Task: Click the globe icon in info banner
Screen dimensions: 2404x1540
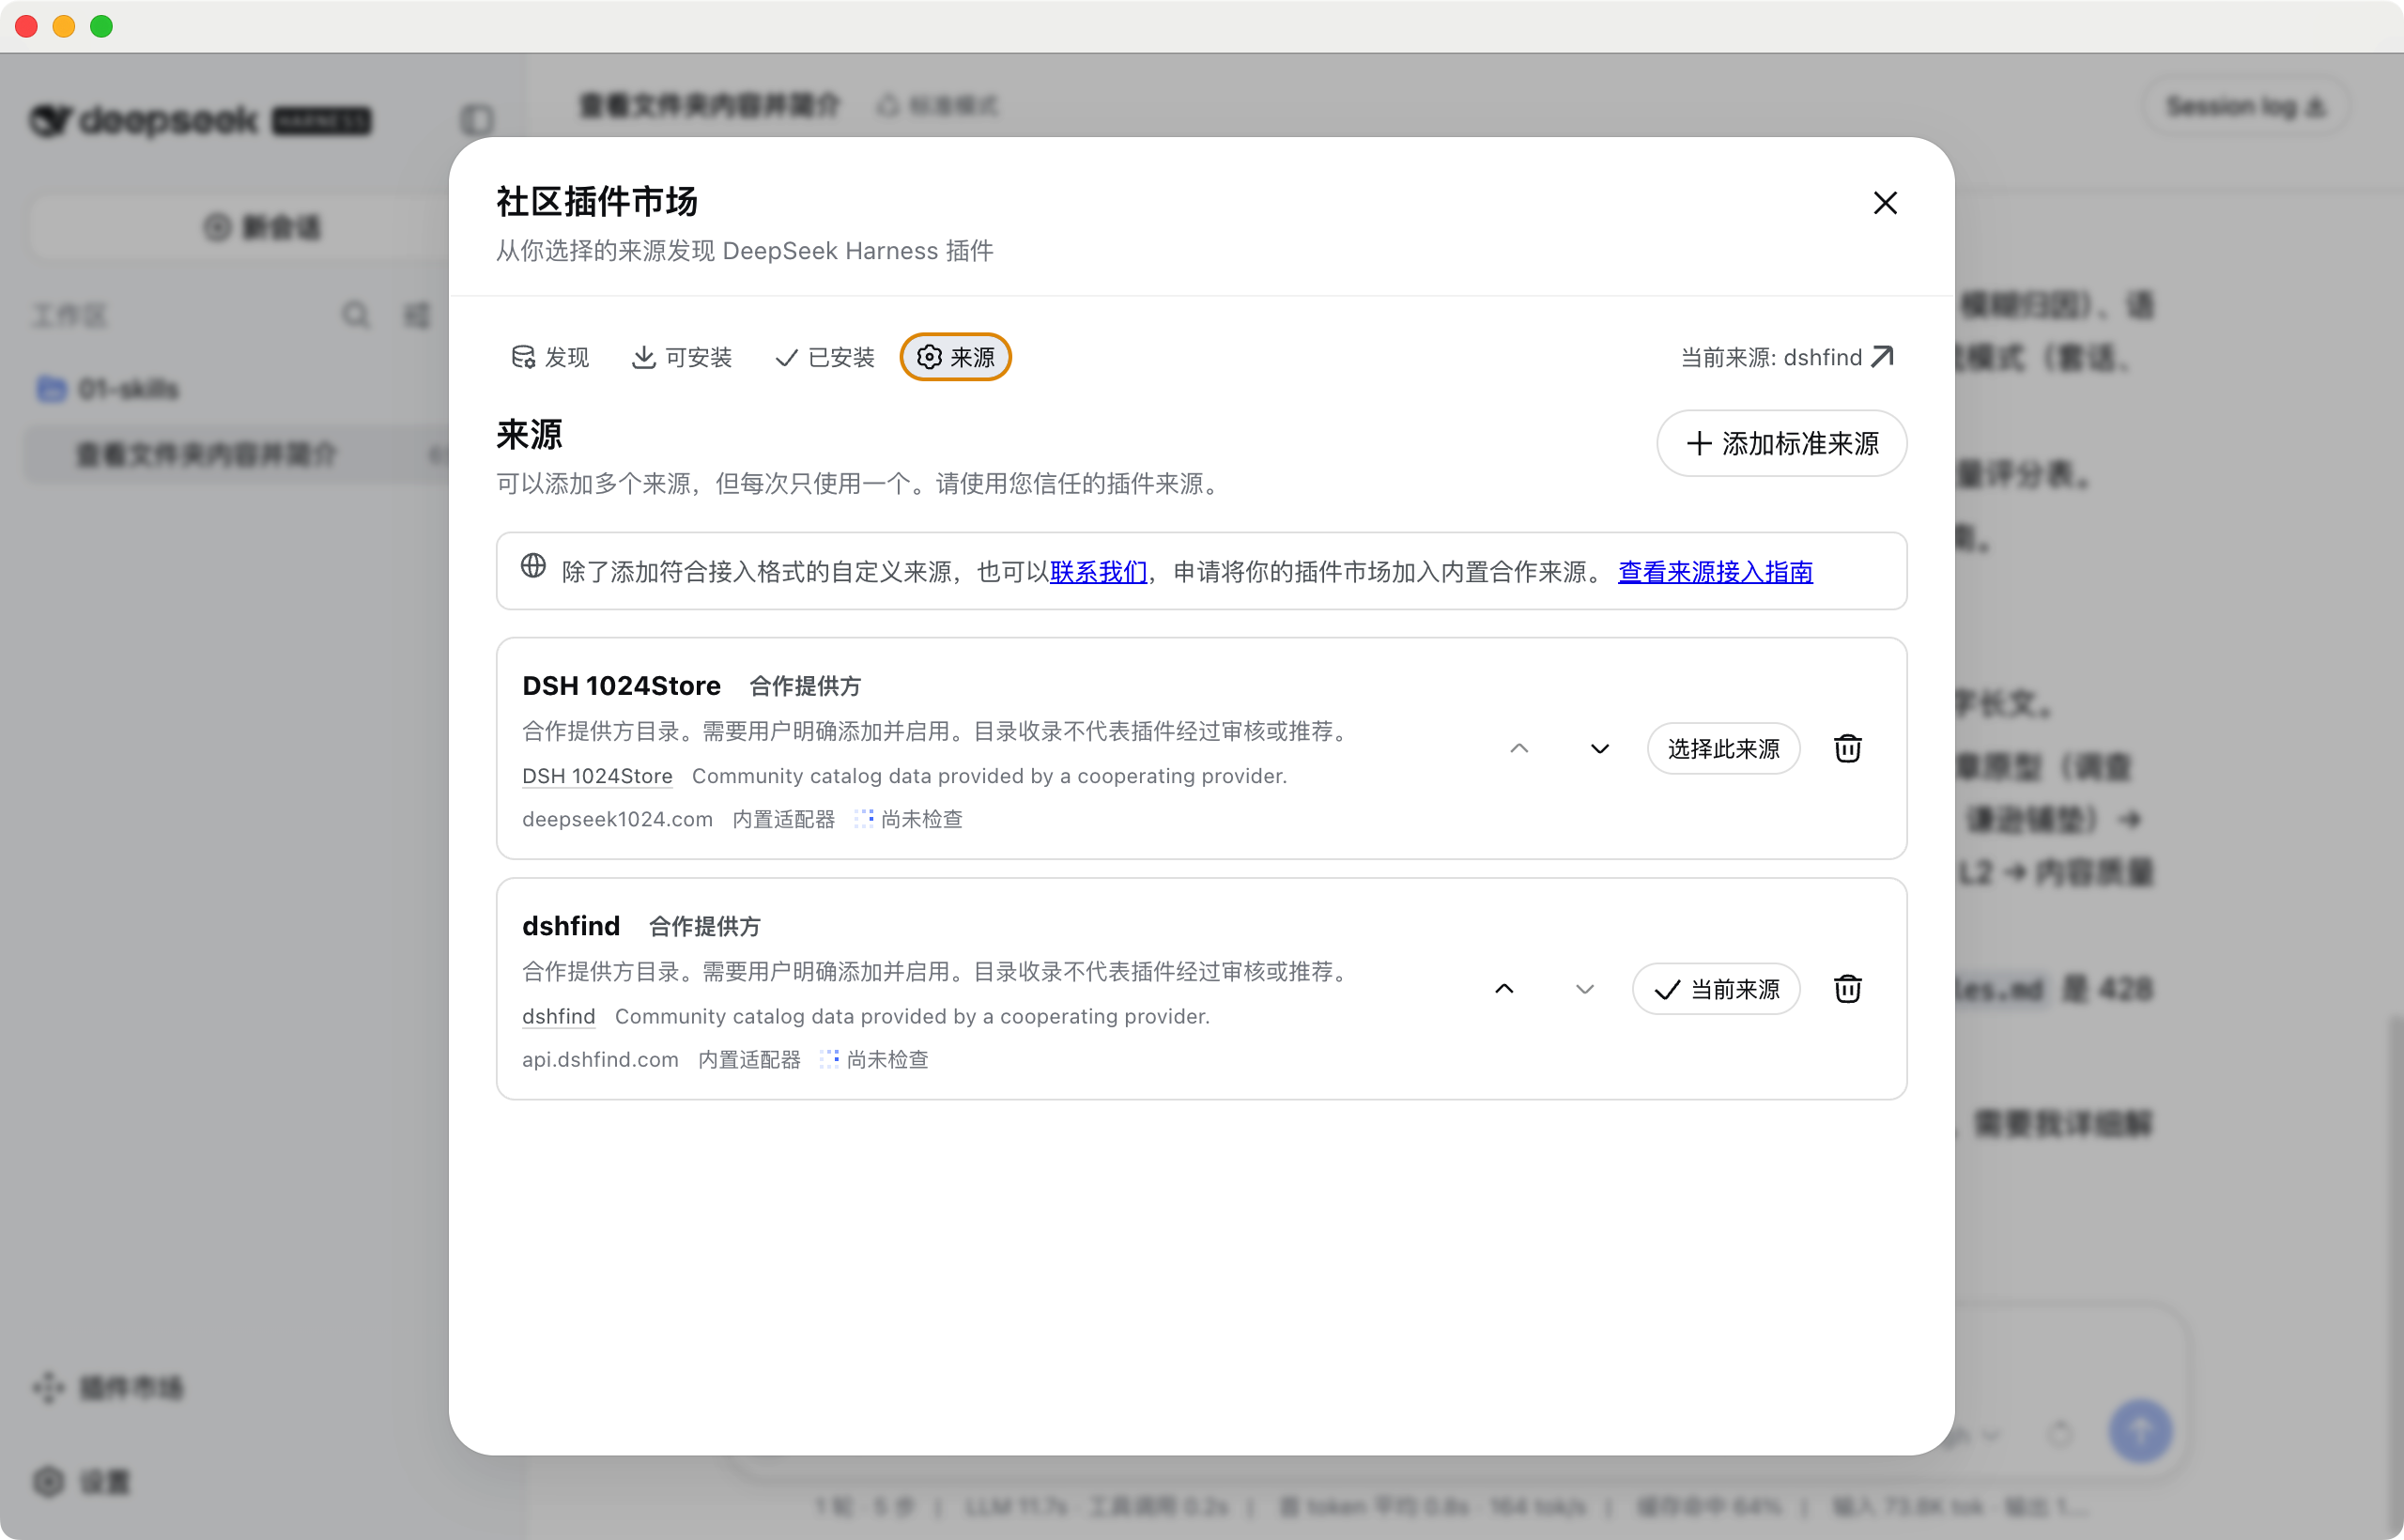Action: click(x=533, y=566)
